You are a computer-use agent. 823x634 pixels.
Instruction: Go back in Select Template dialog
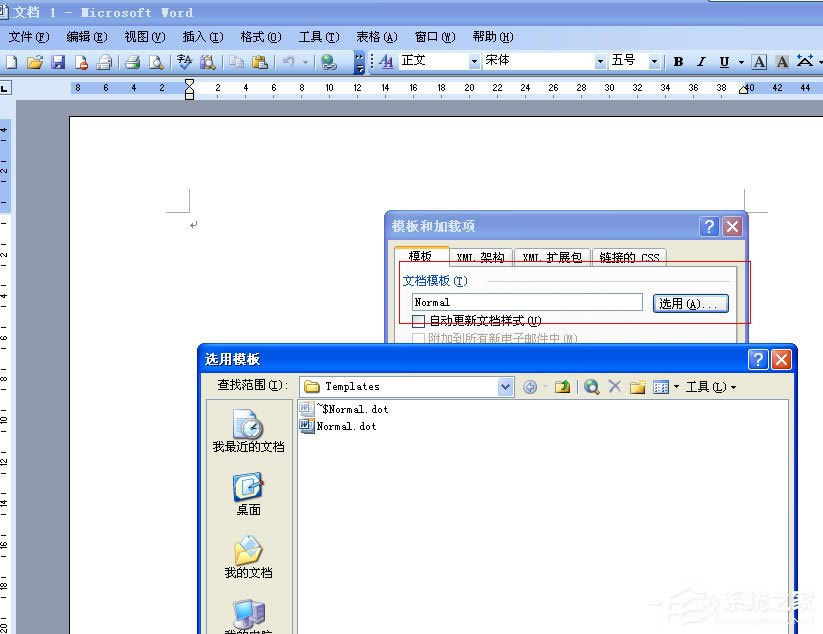click(x=530, y=387)
